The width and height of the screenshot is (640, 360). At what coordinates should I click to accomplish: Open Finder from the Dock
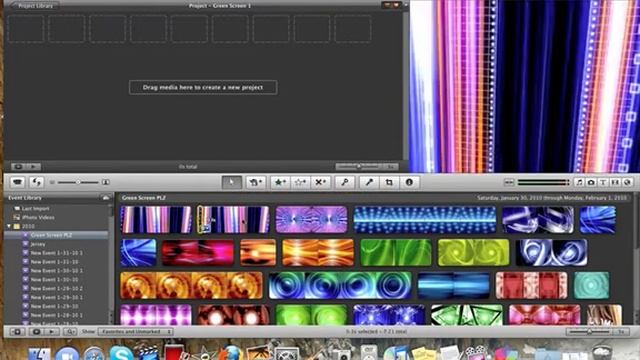(39, 353)
